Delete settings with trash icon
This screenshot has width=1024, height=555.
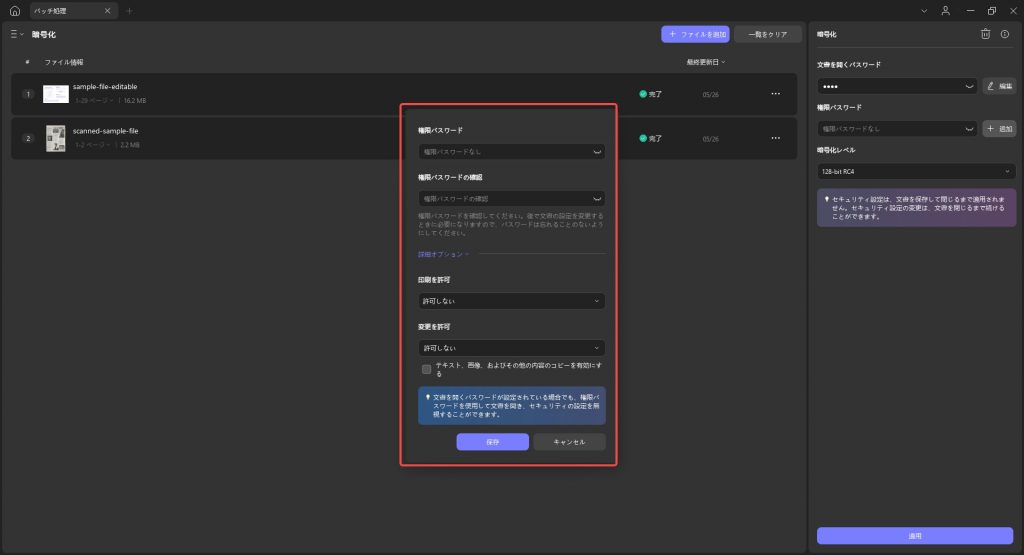tap(985, 34)
